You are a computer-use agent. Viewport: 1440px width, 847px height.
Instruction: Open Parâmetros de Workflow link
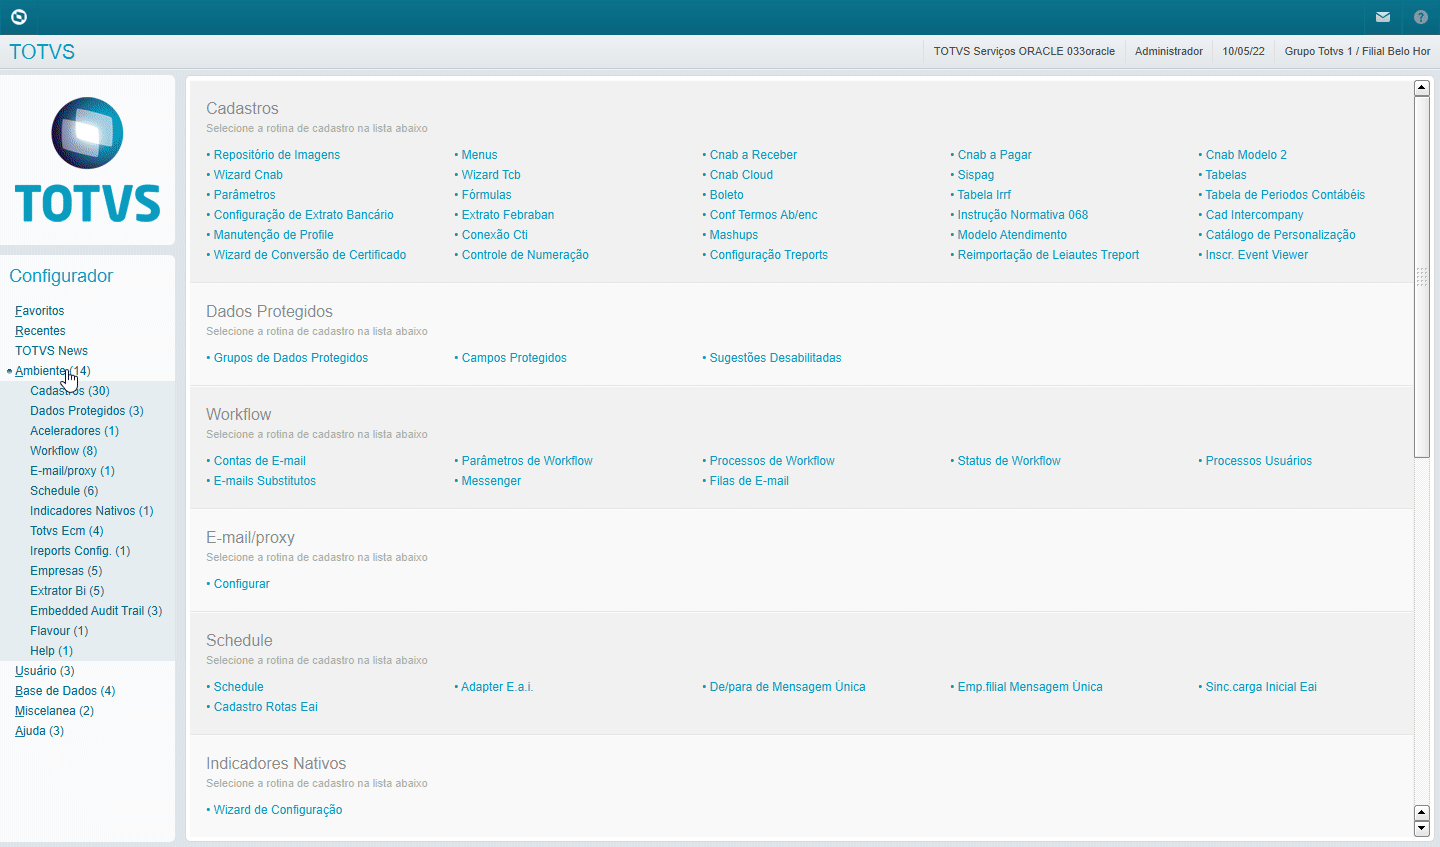527,461
